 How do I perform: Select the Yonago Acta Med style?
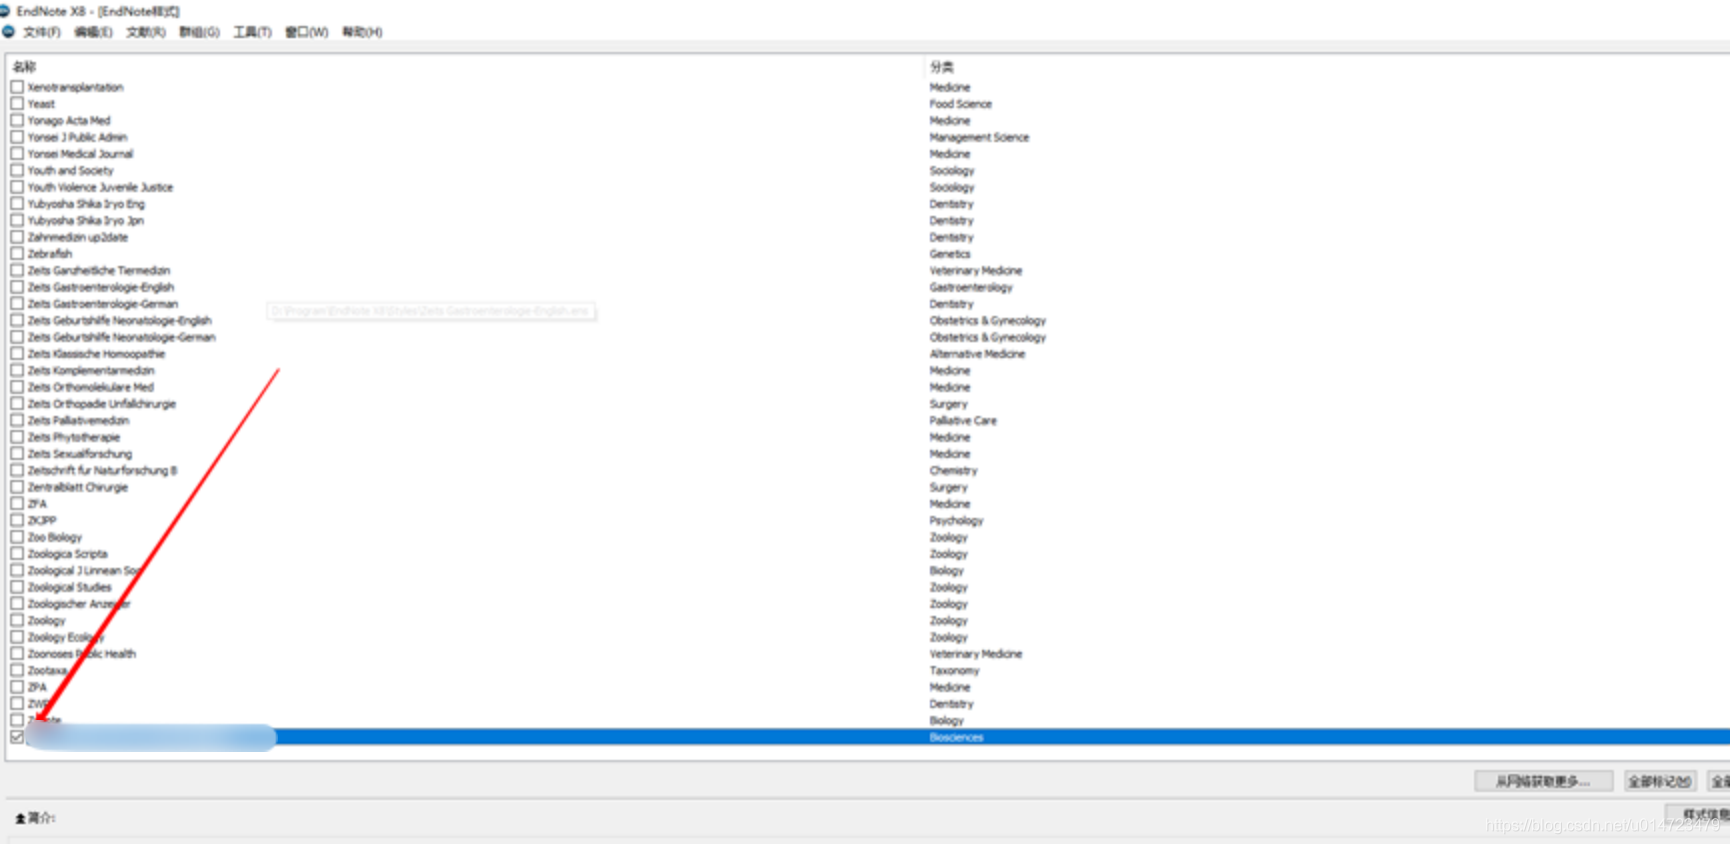coord(69,120)
